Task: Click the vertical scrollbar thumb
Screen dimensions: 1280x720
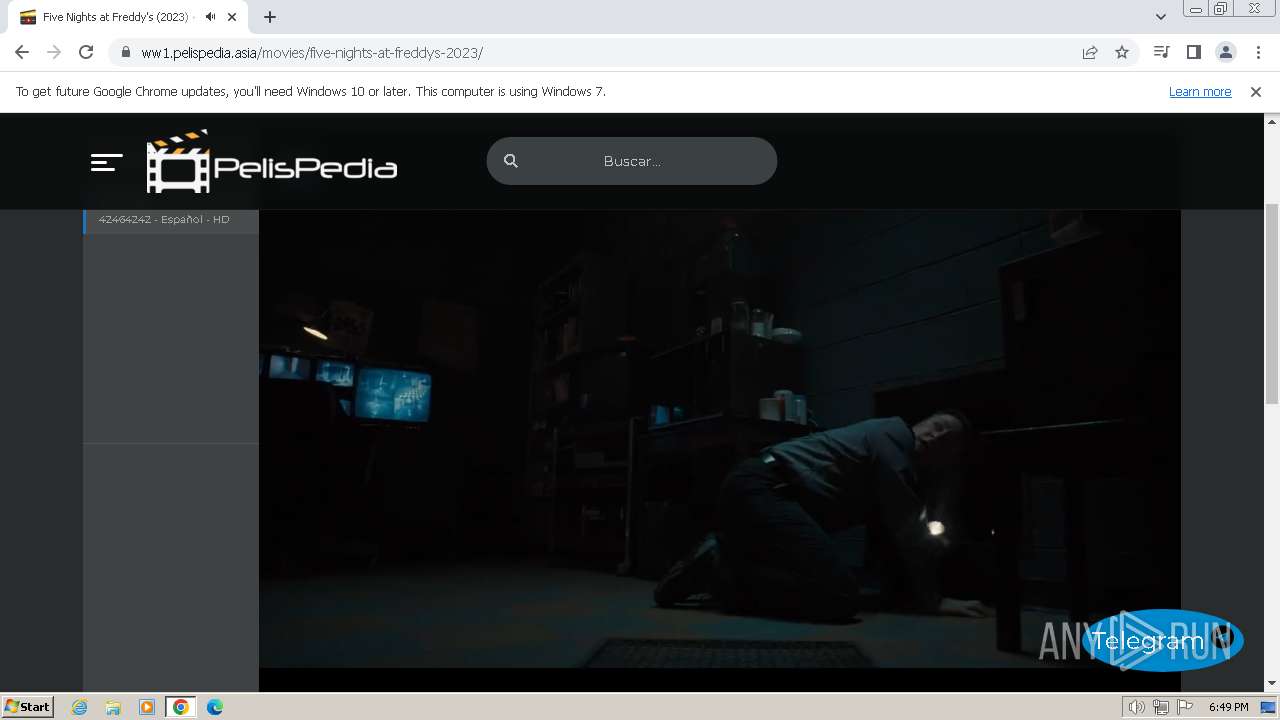Action: pyautogui.click(x=1272, y=303)
